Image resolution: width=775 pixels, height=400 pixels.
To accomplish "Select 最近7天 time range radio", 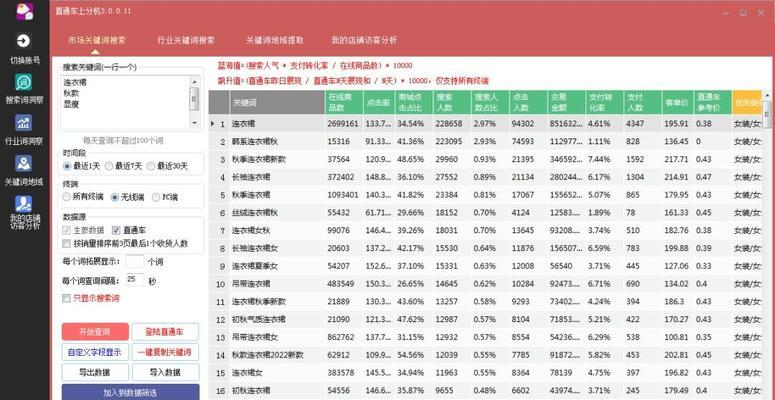I will (109, 166).
